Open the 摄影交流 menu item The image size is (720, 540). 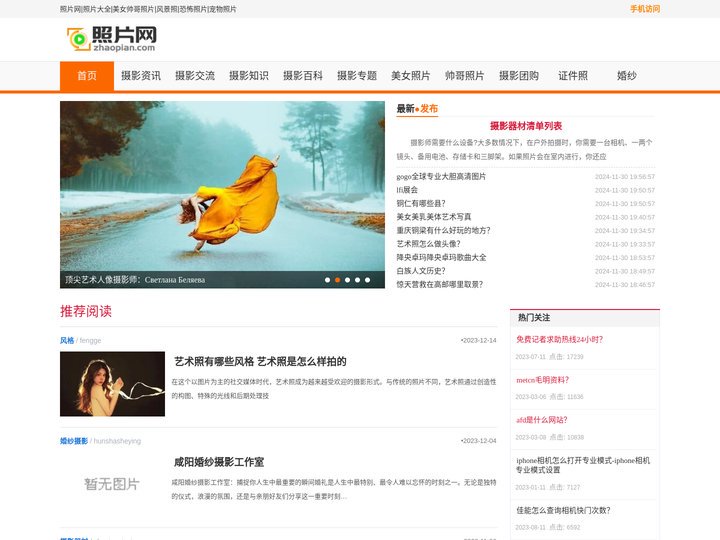[x=195, y=76]
